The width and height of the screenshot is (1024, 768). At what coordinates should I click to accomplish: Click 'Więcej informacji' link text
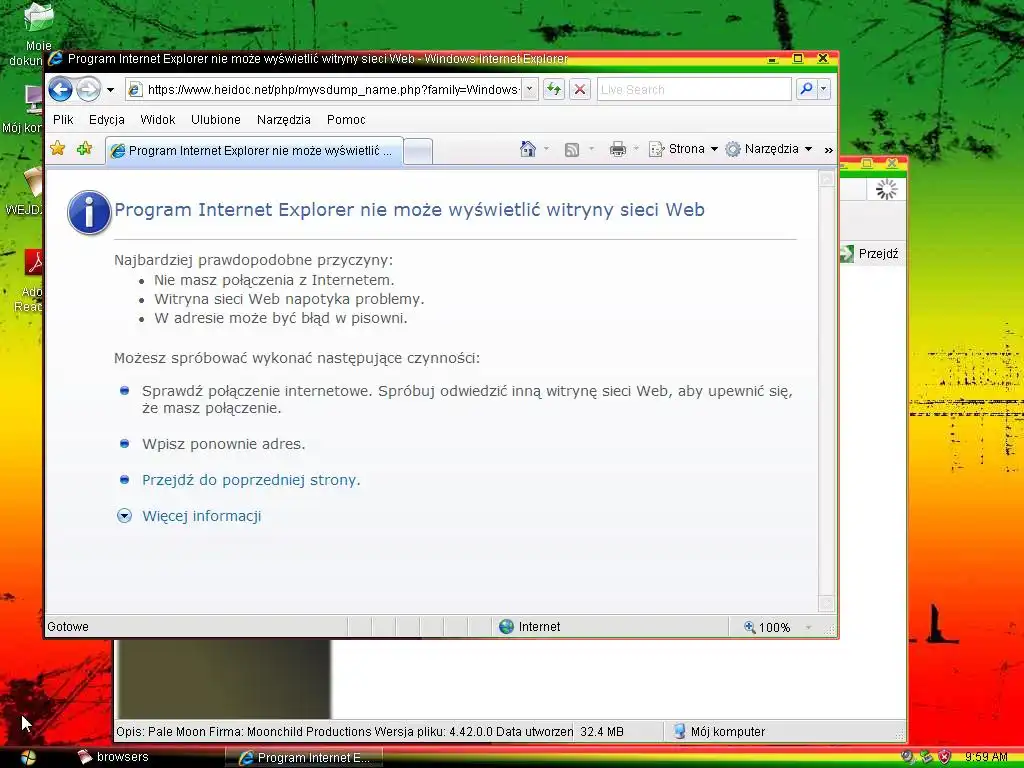(x=202, y=516)
